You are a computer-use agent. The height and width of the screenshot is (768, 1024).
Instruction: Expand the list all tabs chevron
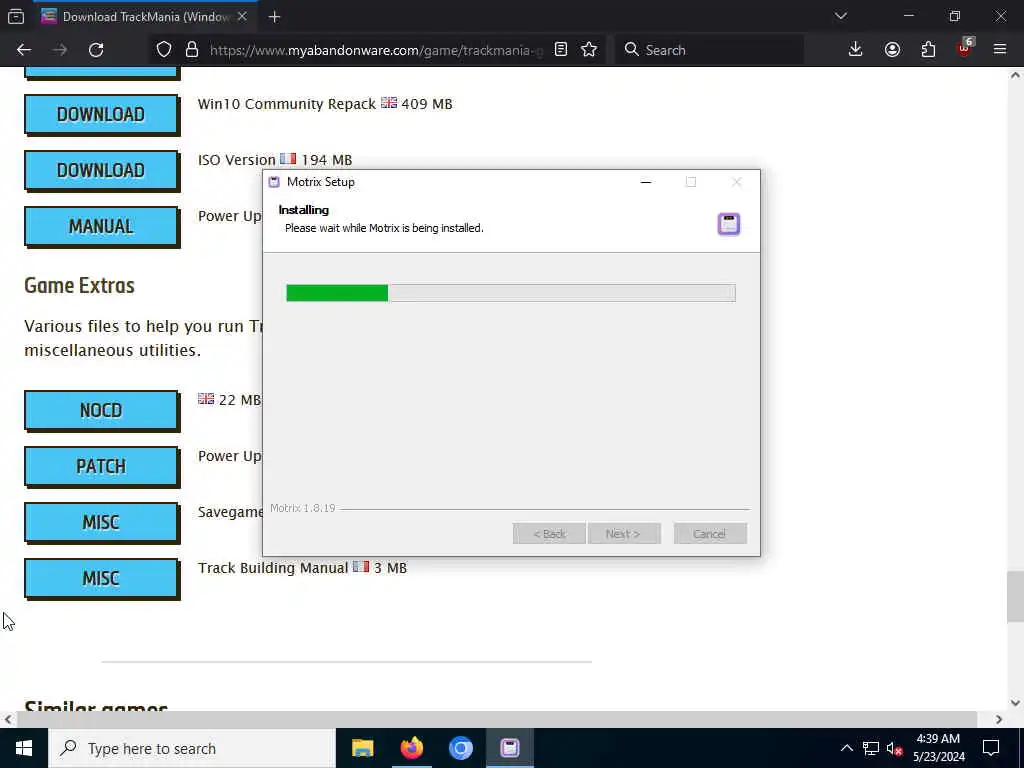click(841, 16)
